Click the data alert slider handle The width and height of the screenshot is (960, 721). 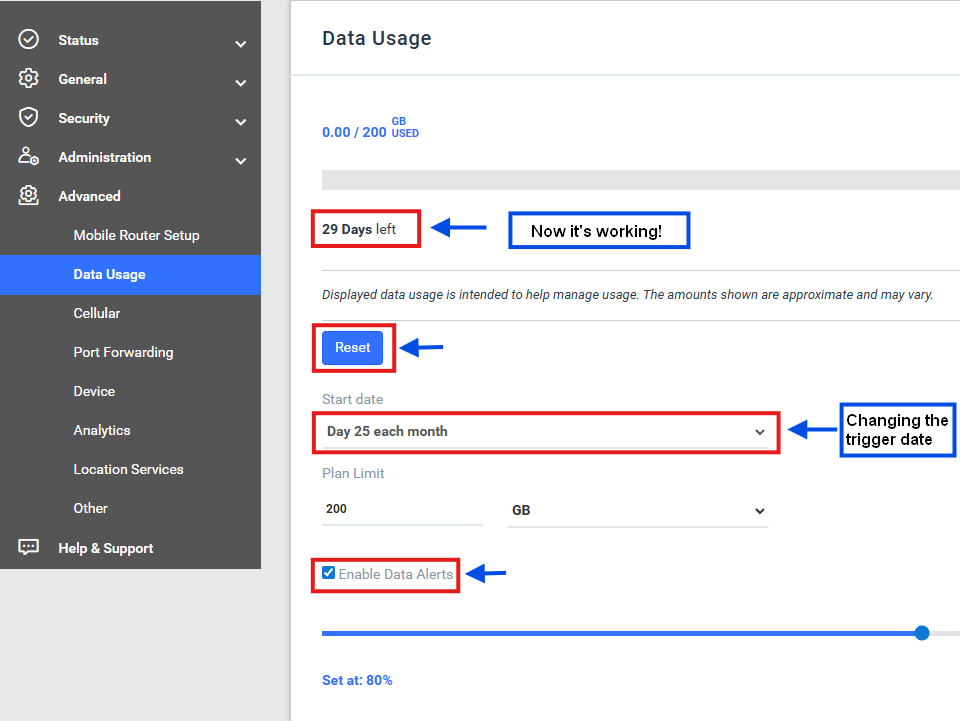(922, 633)
